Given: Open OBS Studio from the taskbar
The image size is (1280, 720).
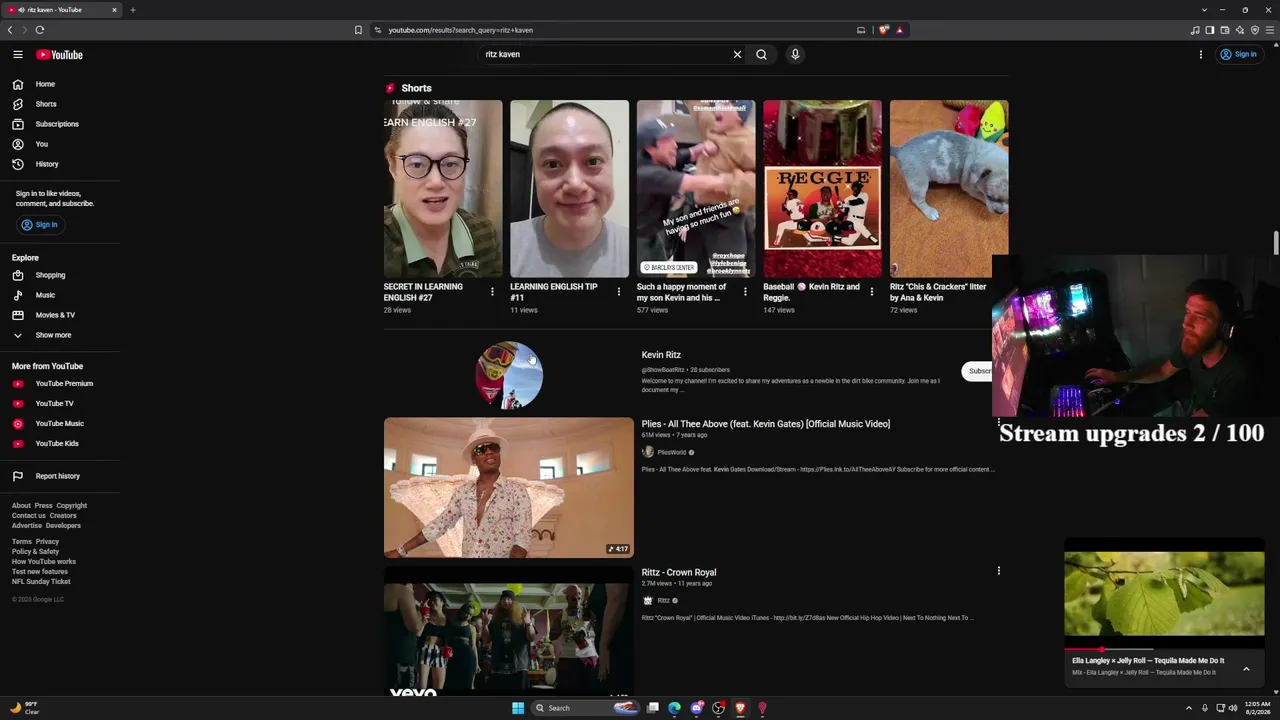Looking at the screenshot, I should point(718,708).
